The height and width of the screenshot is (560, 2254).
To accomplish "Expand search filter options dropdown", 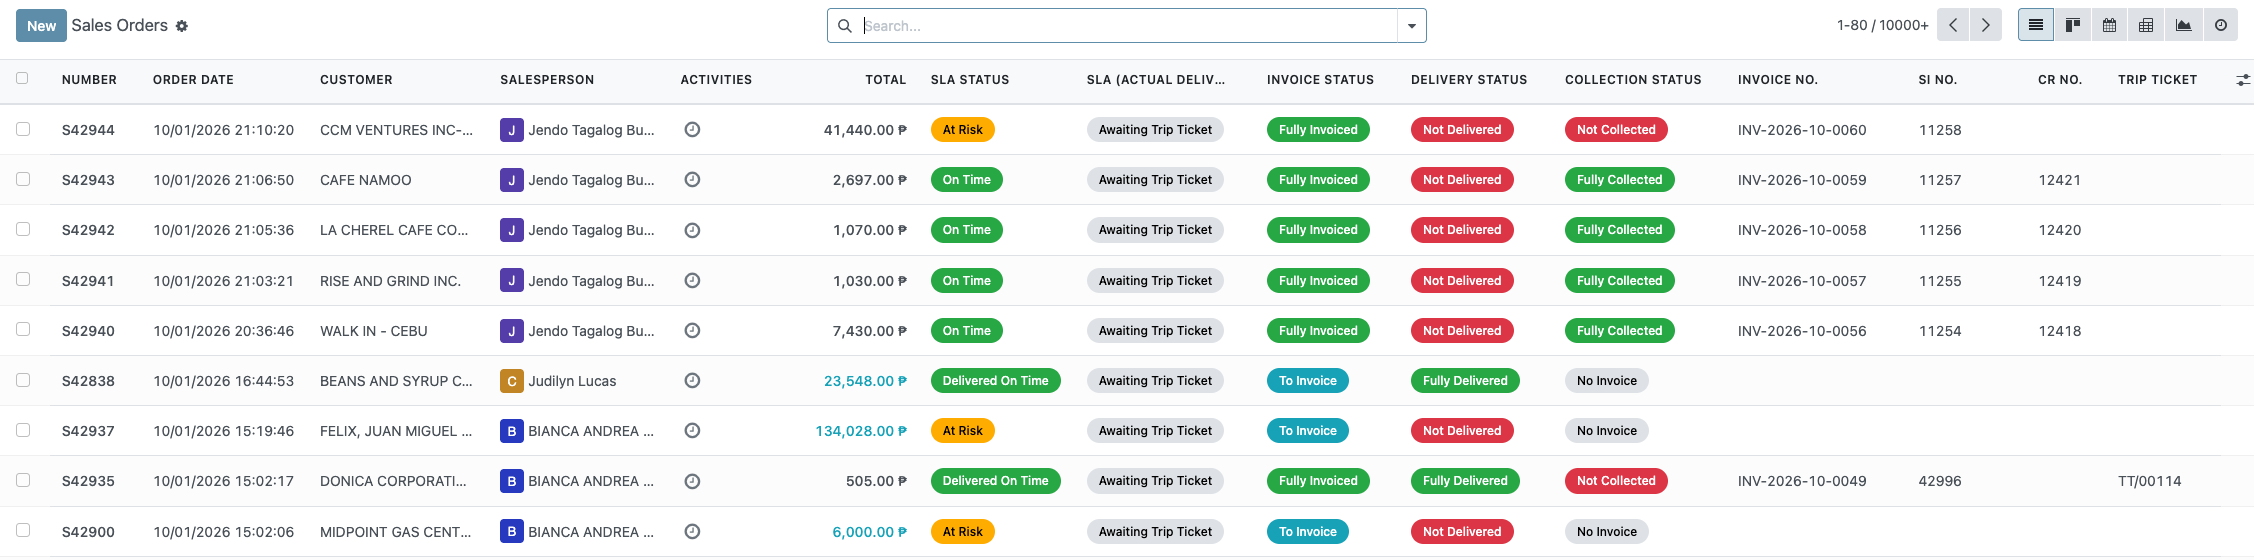I will tap(1411, 26).
